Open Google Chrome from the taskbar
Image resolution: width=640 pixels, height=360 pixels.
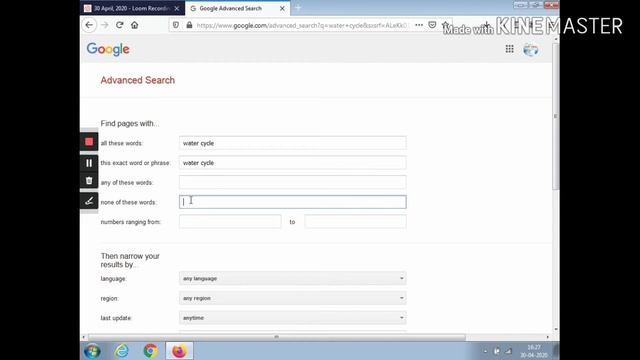click(x=151, y=351)
